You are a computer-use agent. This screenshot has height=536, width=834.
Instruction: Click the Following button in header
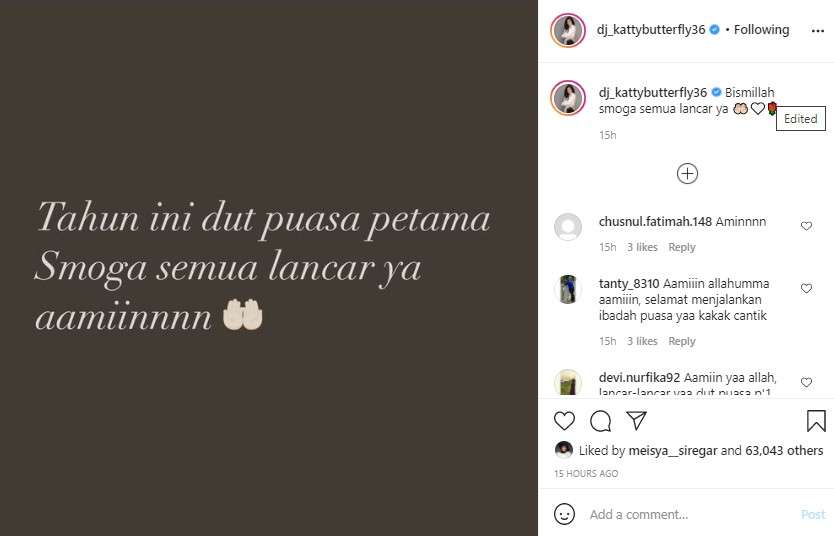pyautogui.click(x=761, y=30)
